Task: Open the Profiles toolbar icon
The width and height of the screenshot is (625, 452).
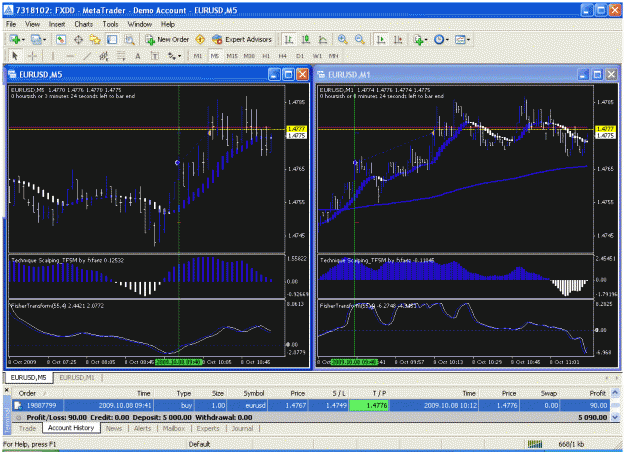Action: pos(36,39)
